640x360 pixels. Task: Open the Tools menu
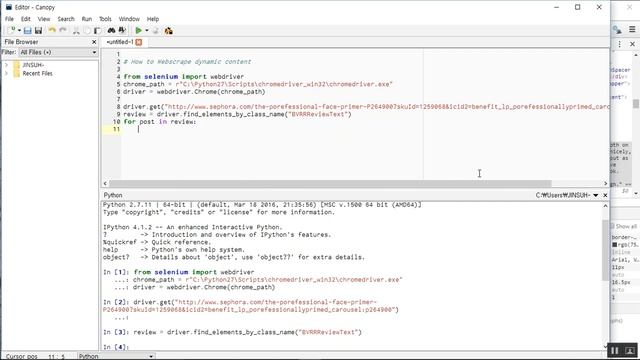(105, 19)
